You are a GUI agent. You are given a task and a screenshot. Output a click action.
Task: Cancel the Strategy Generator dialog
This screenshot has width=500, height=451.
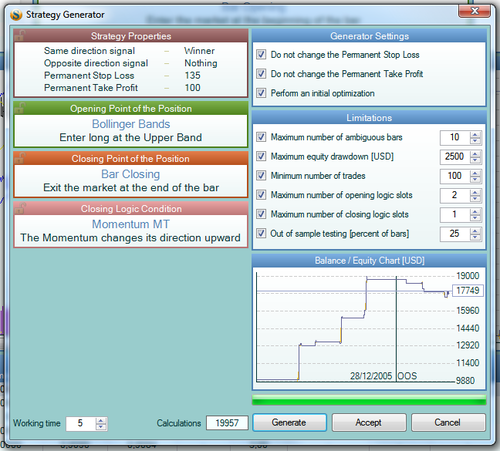[448, 422]
